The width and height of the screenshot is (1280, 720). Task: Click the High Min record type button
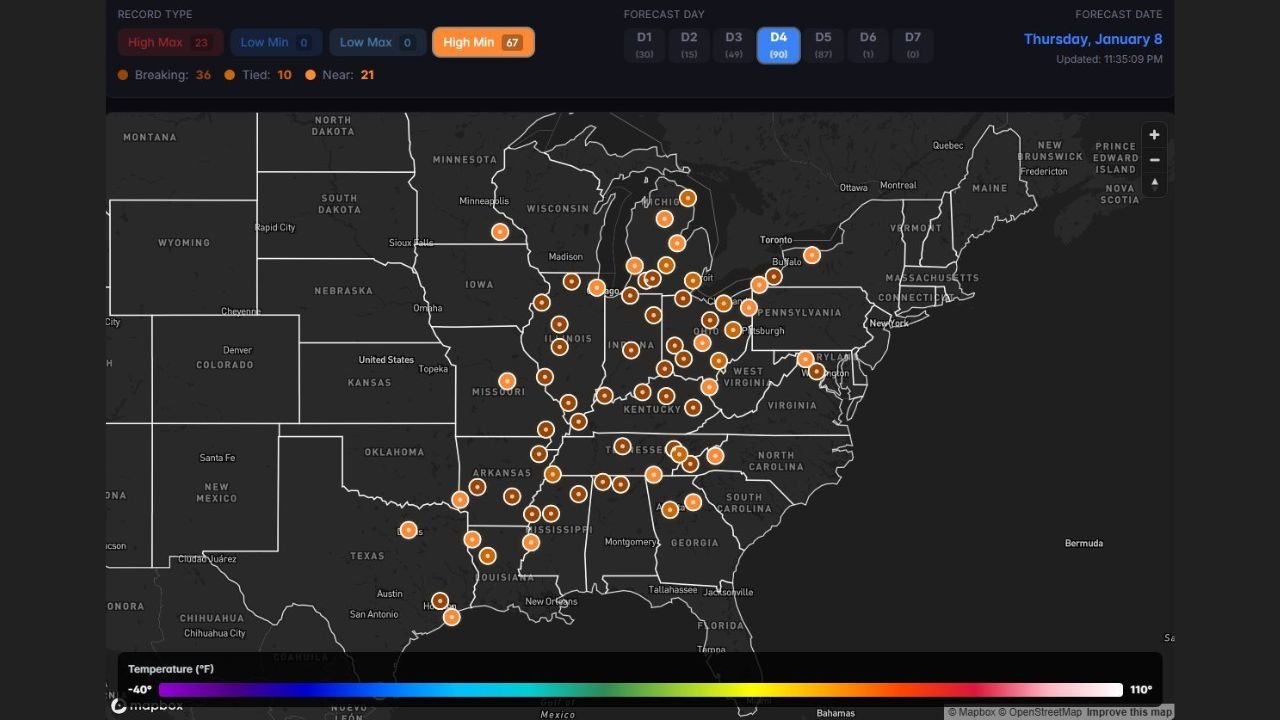coord(483,42)
